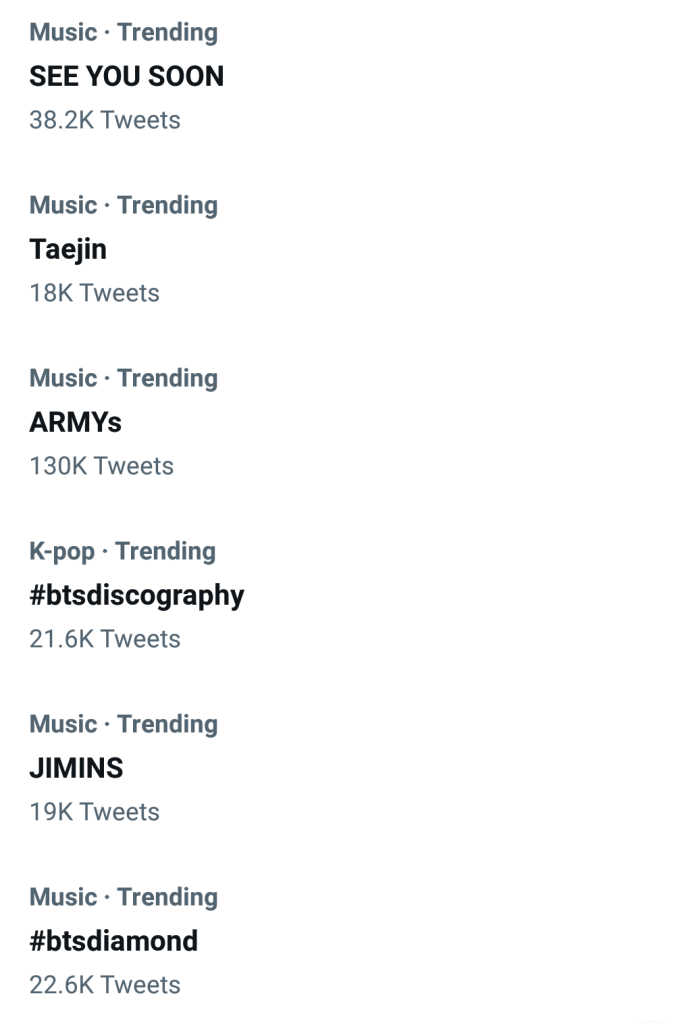Click the word Trending beside K-pop
Screen dimensions: 682x1023
pyautogui.click(x=165, y=551)
